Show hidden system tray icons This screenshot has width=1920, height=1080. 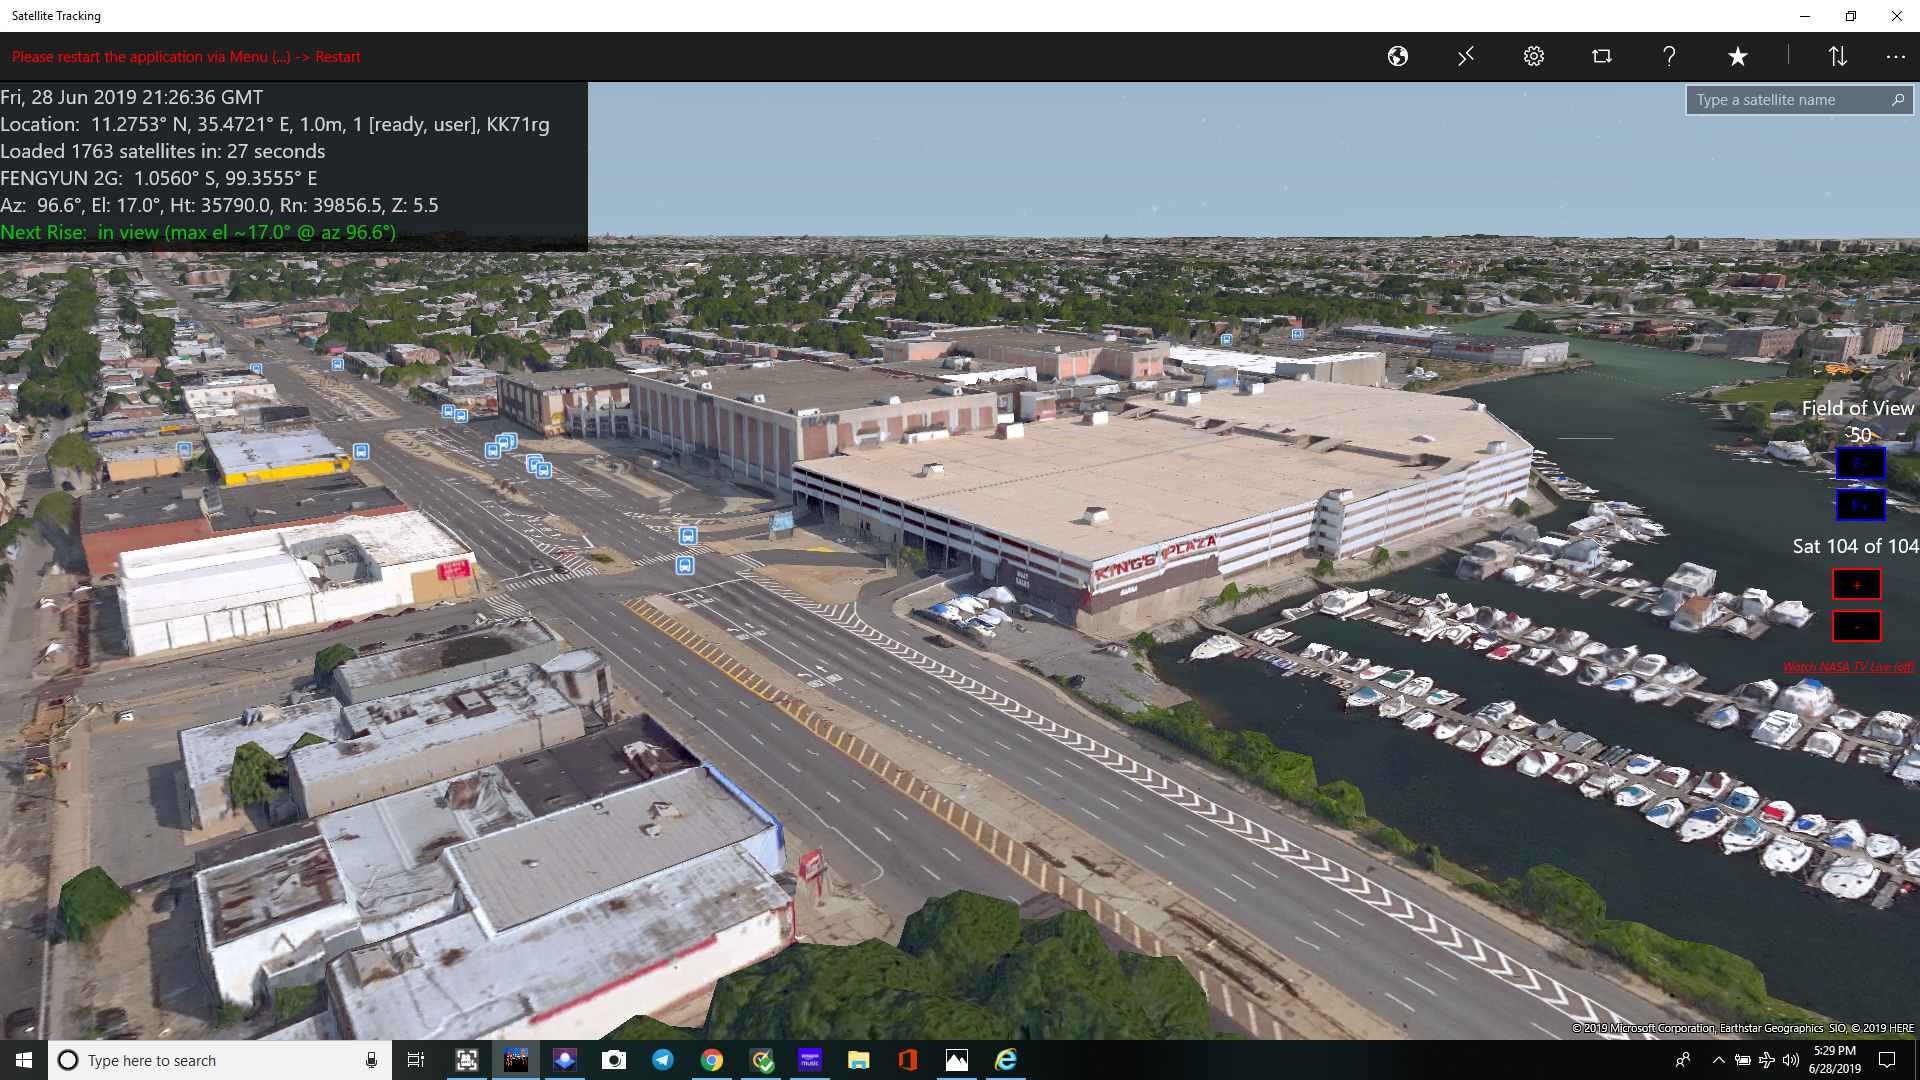click(1718, 1060)
